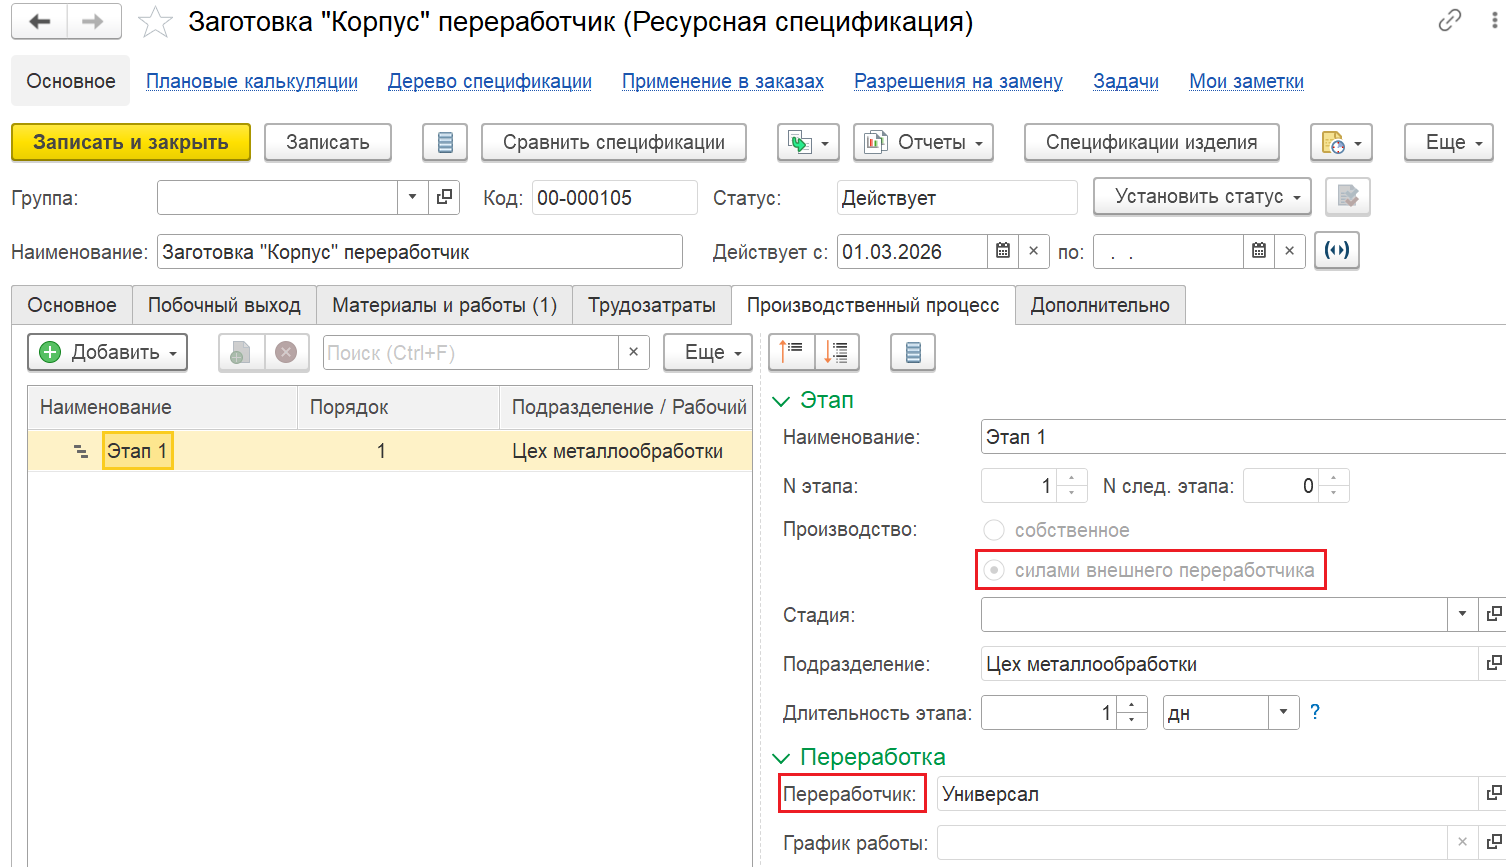Open the Применение в заказах link
Viewport: 1506px width, 867px height.
(723, 81)
